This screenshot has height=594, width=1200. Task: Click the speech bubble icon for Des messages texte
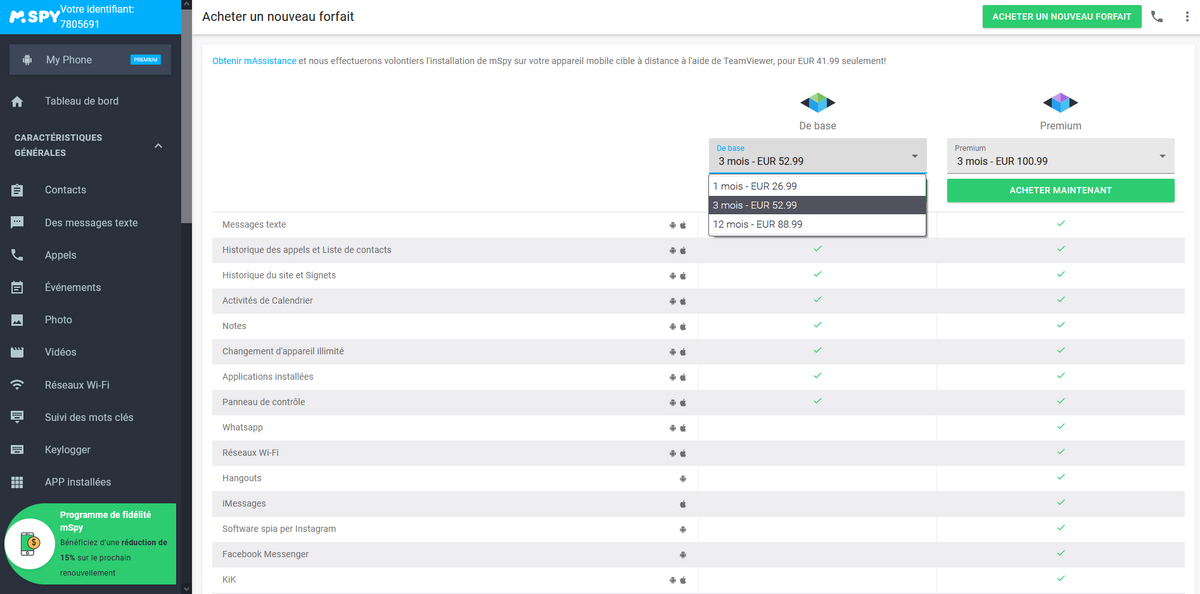[17, 223]
